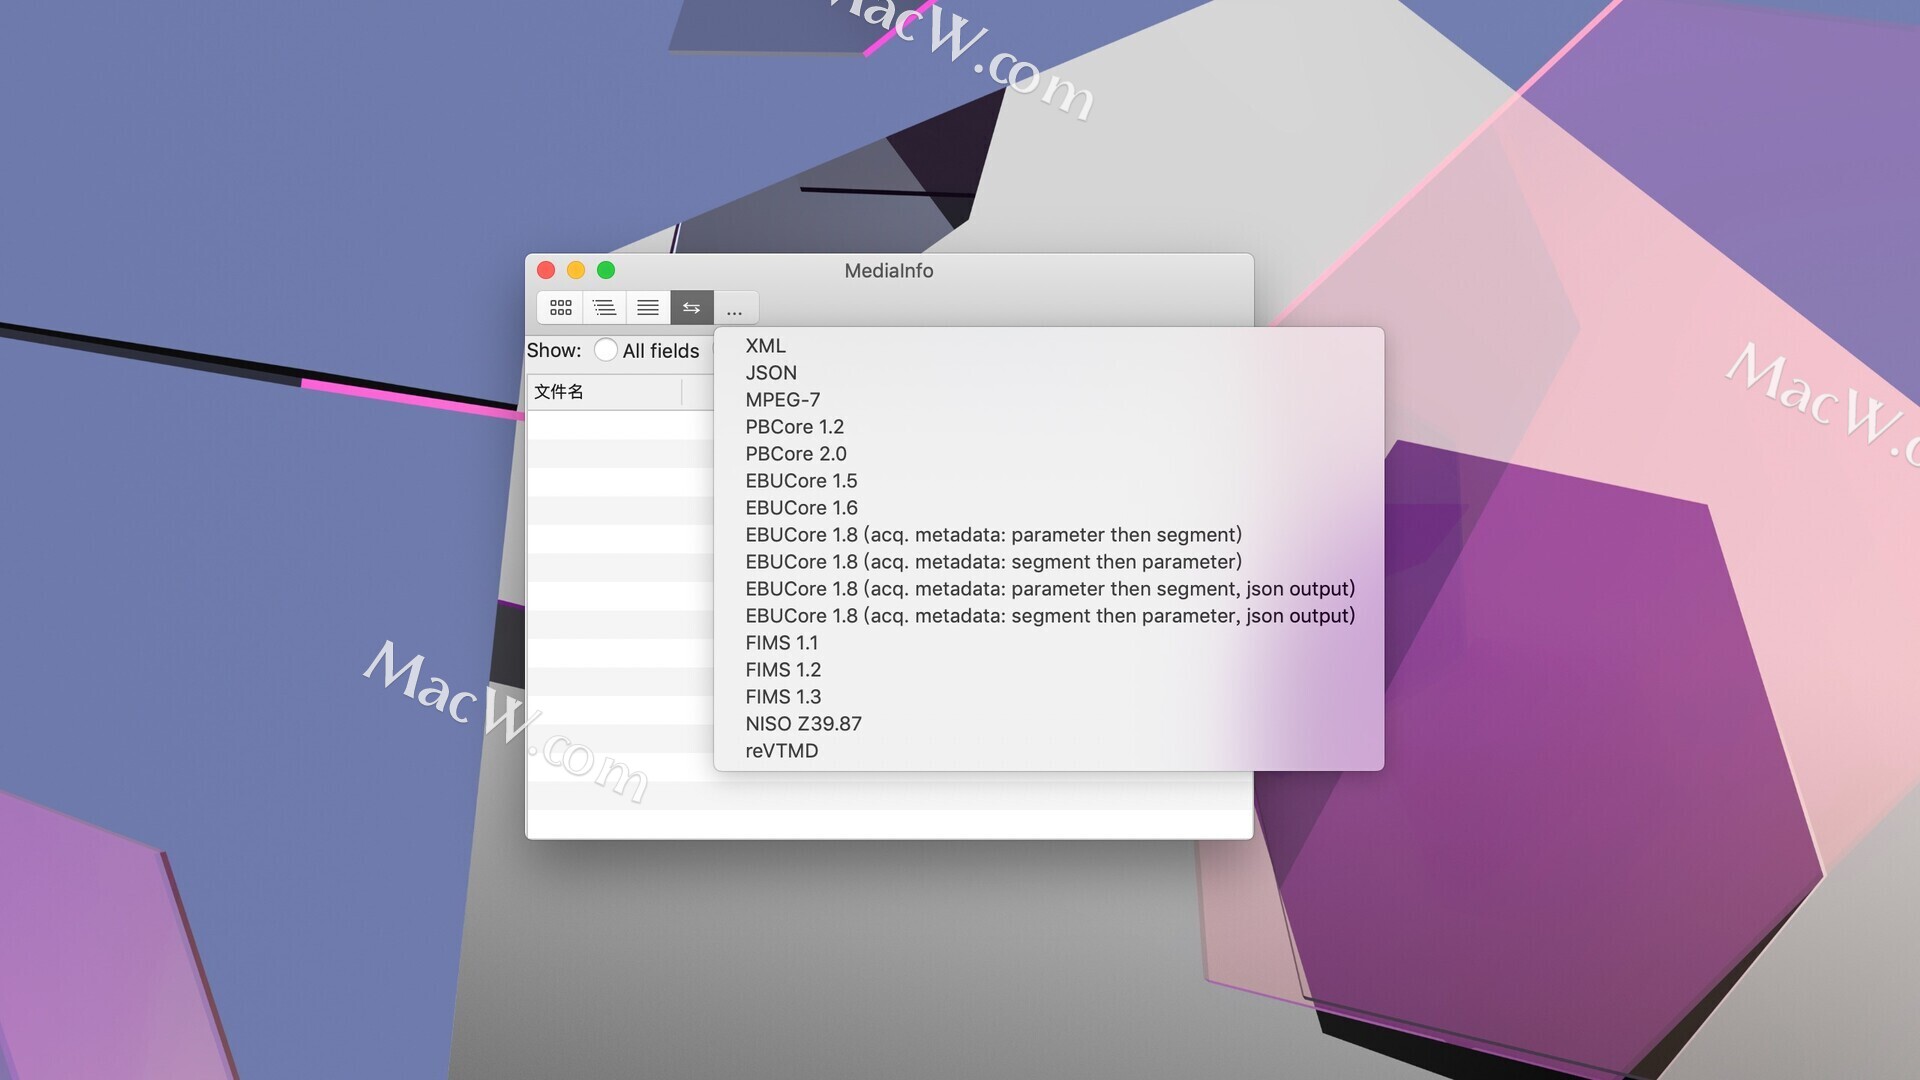Minimize the MediaInfo window
The width and height of the screenshot is (1920, 1080).
(x=576, y=270)
